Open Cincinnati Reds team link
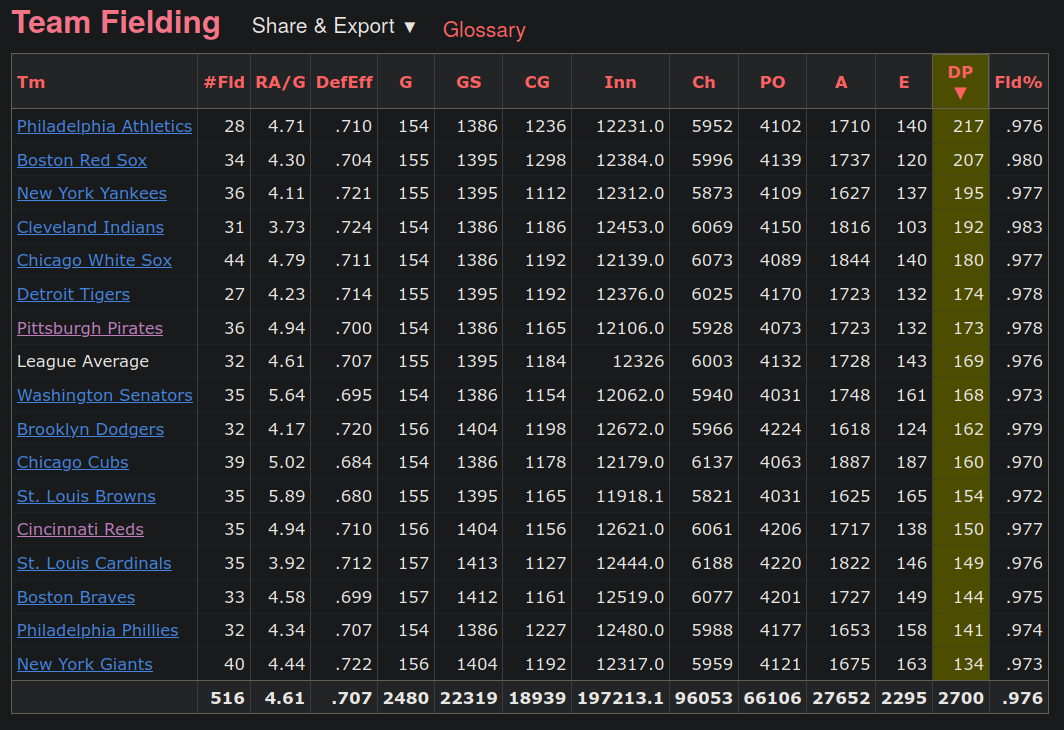The width and height of the screenshot is (1064, 730). pyautogui.click(x=80, y=529)
